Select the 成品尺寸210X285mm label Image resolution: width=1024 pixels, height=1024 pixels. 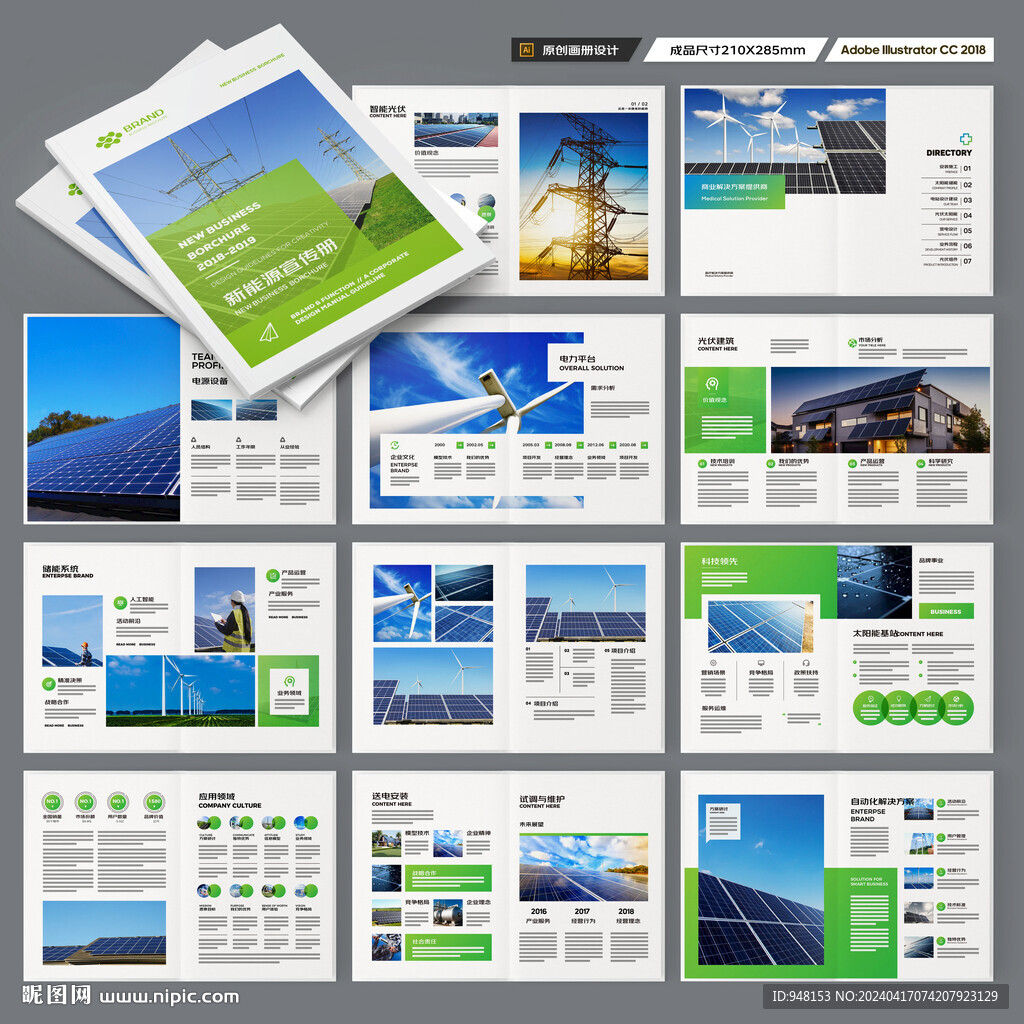click(x=737, y=50)
